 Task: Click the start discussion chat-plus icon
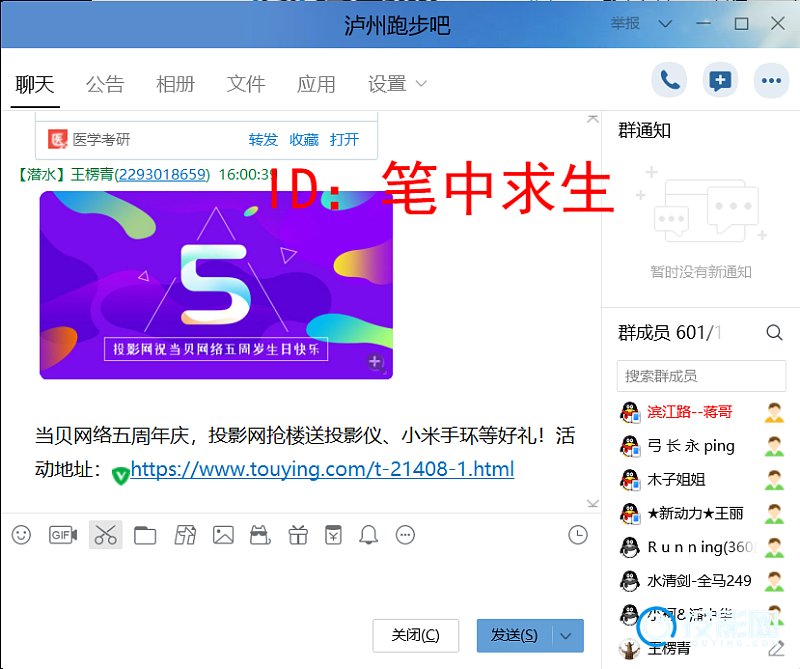[720, 80]
